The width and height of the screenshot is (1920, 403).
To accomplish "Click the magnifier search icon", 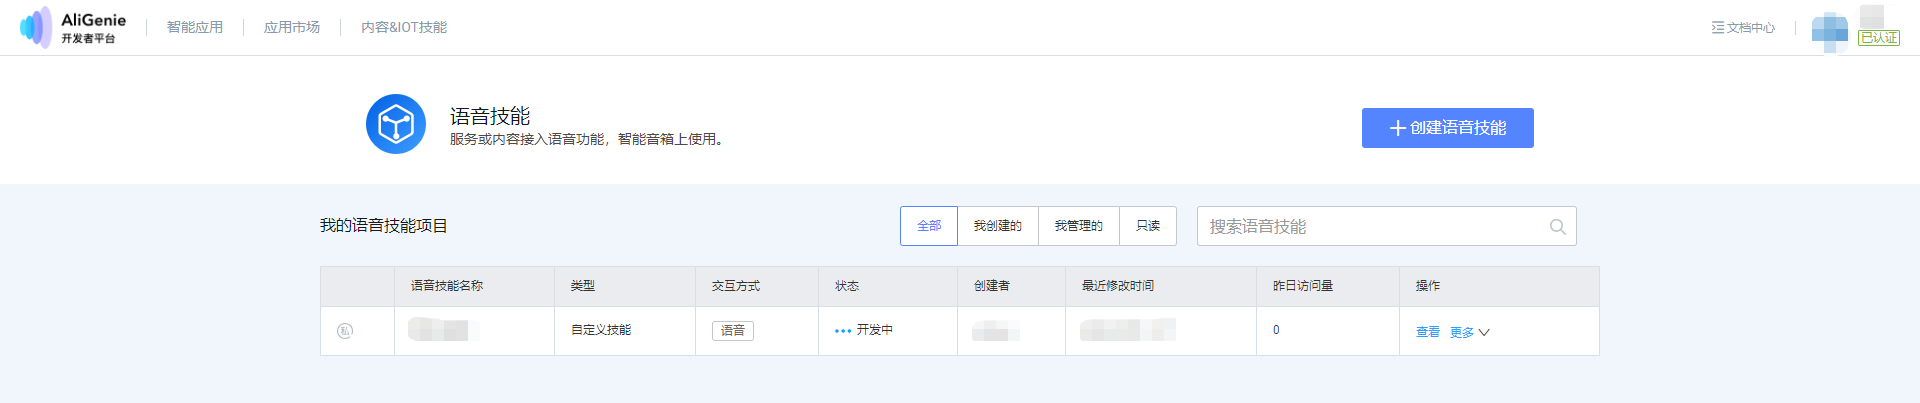I will point(1557,227).
